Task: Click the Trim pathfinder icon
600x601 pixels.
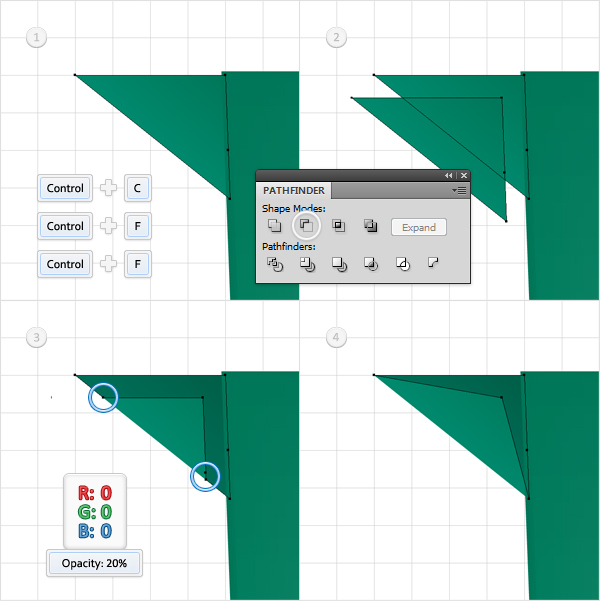Action: pyautogui.click(x=307, y=264)
